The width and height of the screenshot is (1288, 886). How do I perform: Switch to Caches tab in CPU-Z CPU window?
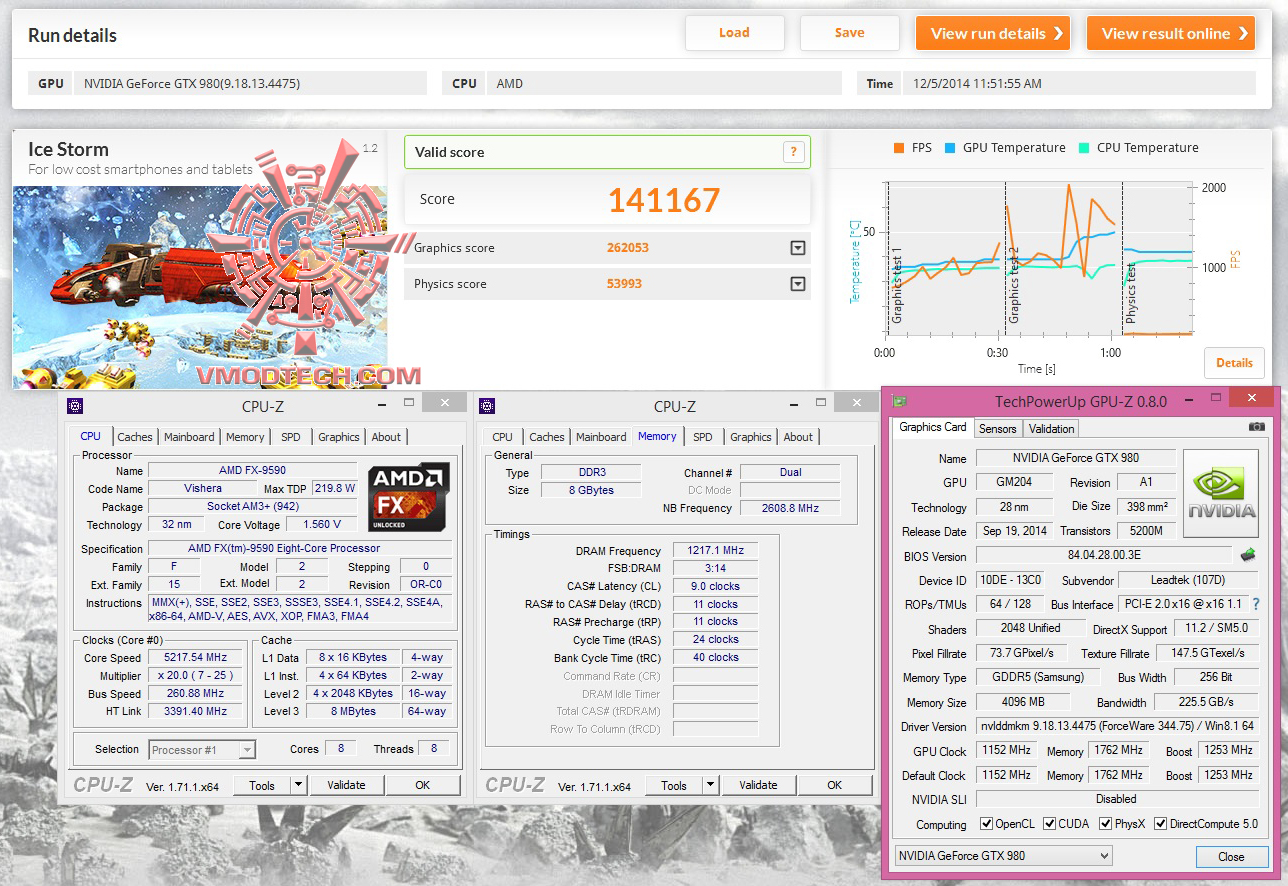coord(135,437)
